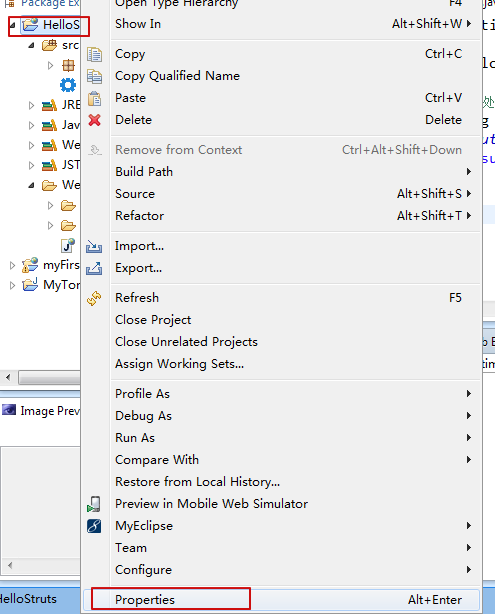
Task: Click the JSP file icon in tree
Action: tap(68, 246)
